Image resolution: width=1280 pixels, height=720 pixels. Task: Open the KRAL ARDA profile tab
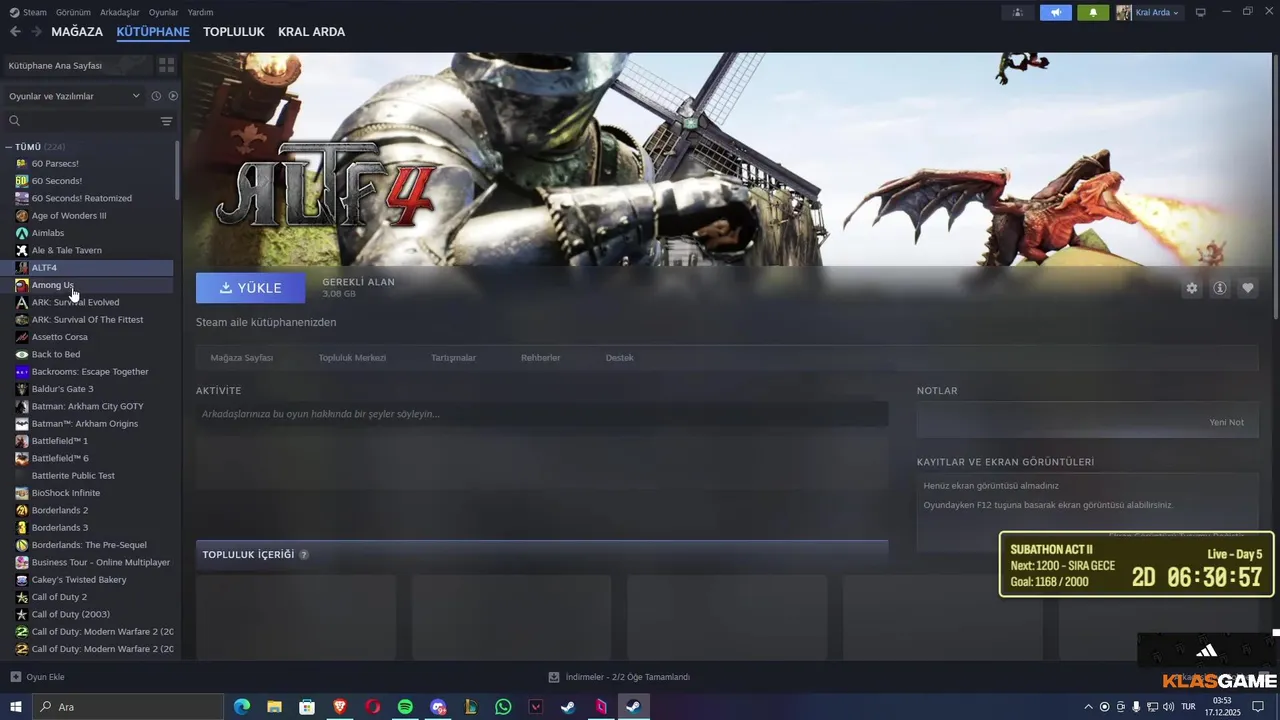[312, 32]
